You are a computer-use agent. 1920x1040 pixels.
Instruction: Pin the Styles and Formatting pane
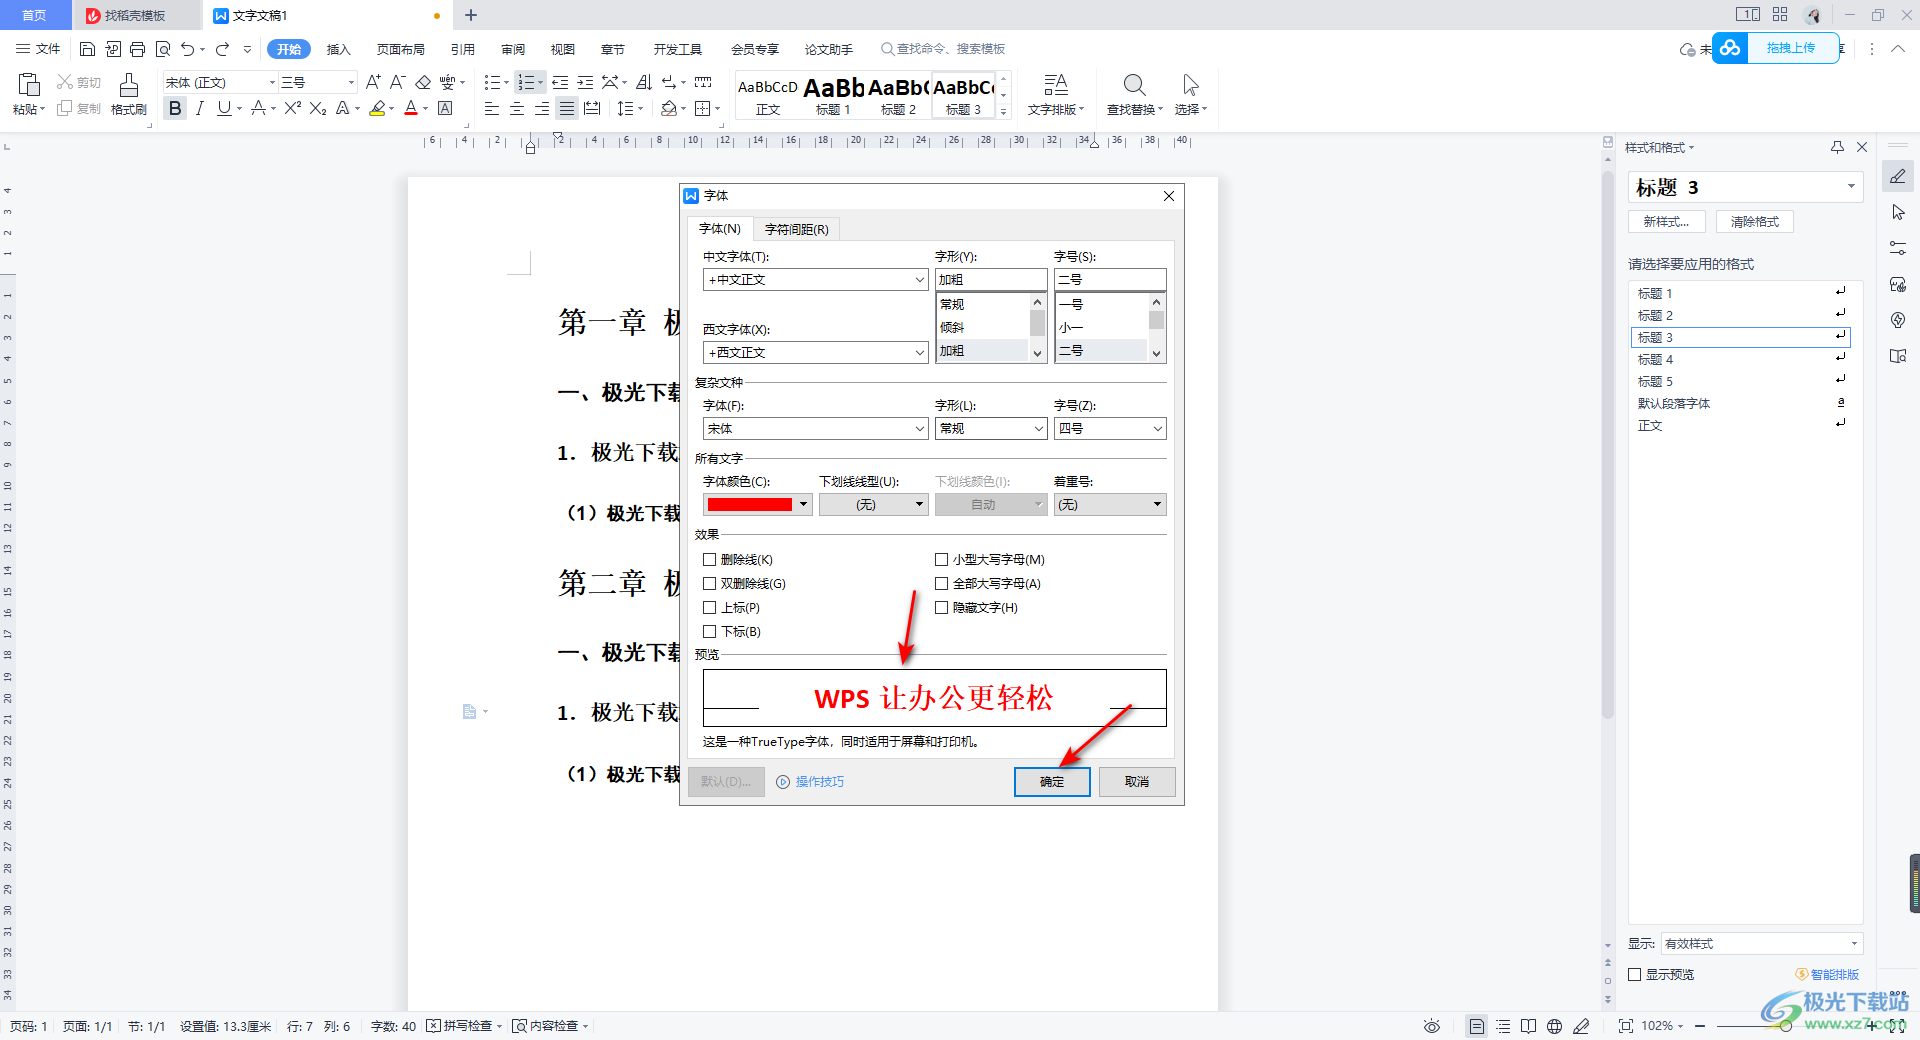[x=1837, y=147]
